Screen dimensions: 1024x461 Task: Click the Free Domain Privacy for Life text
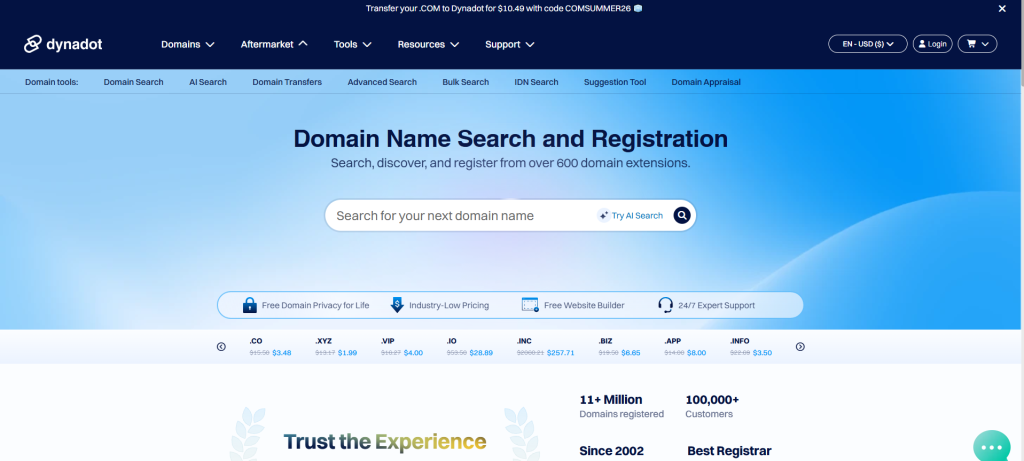315,305
